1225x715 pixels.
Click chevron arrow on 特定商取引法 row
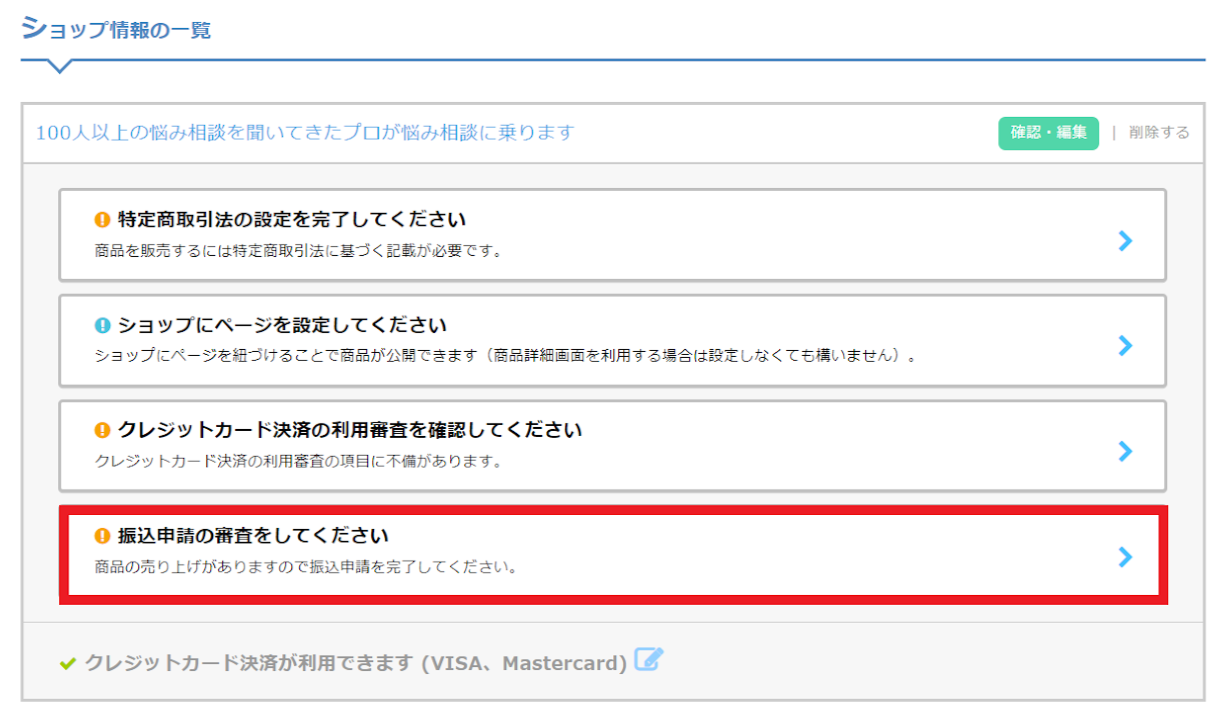click(x=1126, y=240)
